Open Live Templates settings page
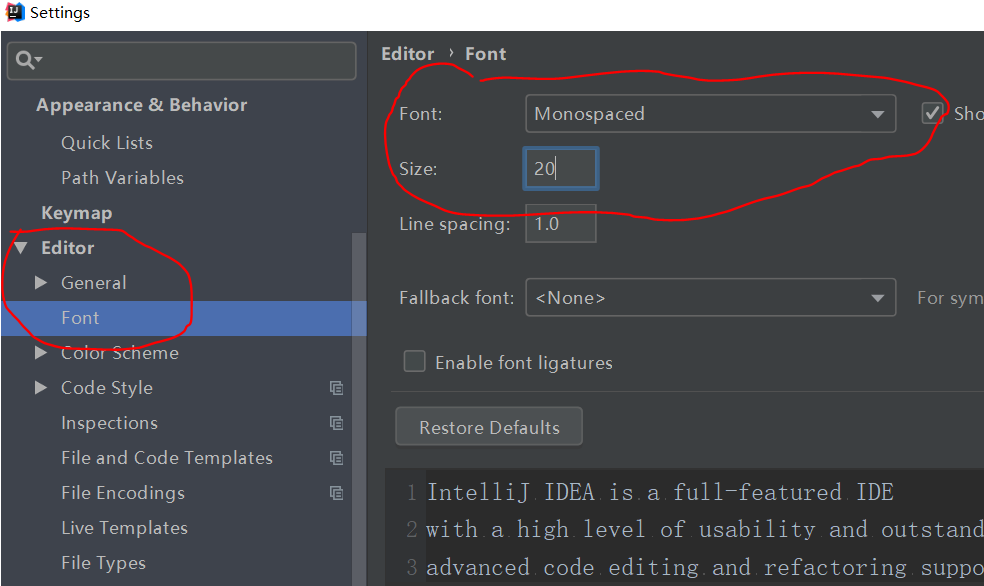 (124, 528)
